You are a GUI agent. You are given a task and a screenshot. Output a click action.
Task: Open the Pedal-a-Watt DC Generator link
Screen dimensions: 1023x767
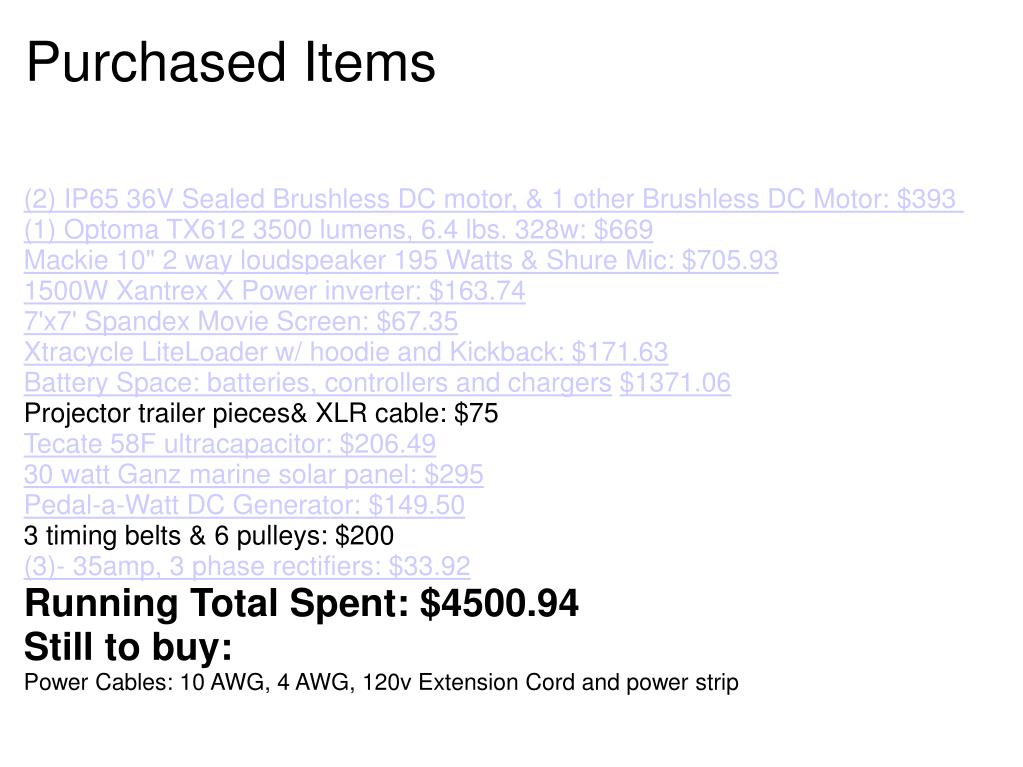(245, 505)
